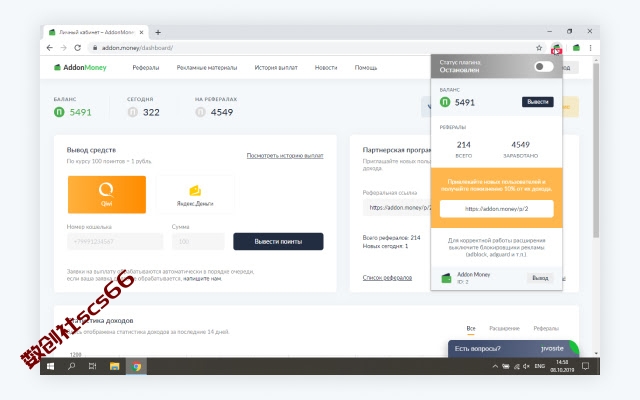640x400 pixels.
Task: Go back to previous page
Action: click(49, 48)
